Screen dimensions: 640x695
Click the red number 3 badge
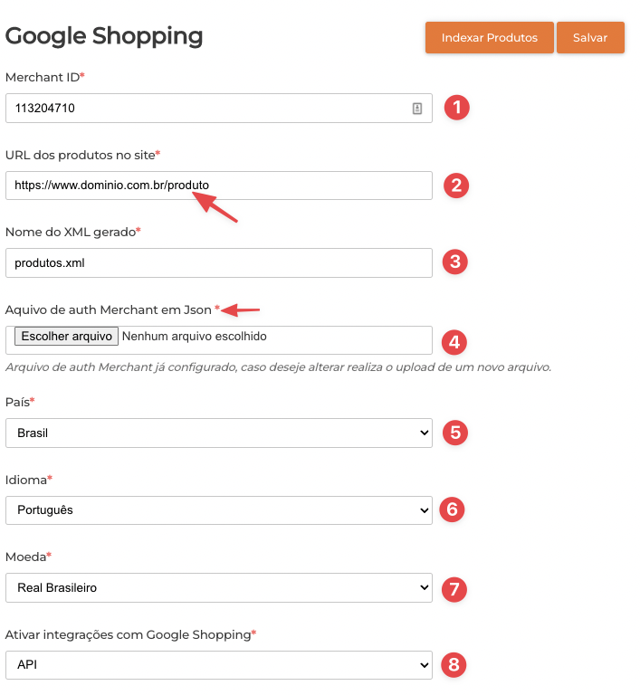click(455, 262)
